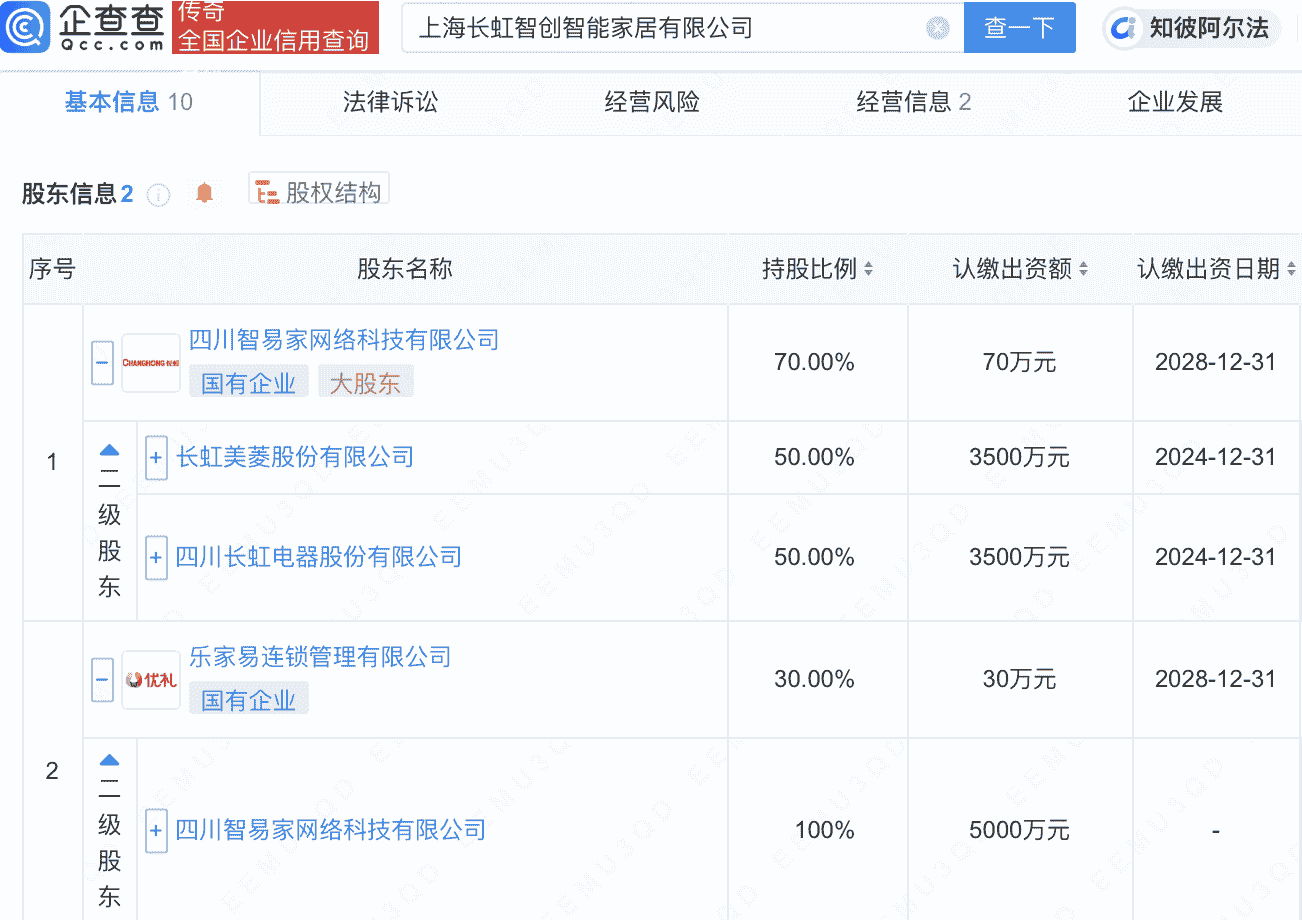Click the 优礼 company logo thumbnail
Viewport: 1302px width, 920px height.
click(151, 680)
